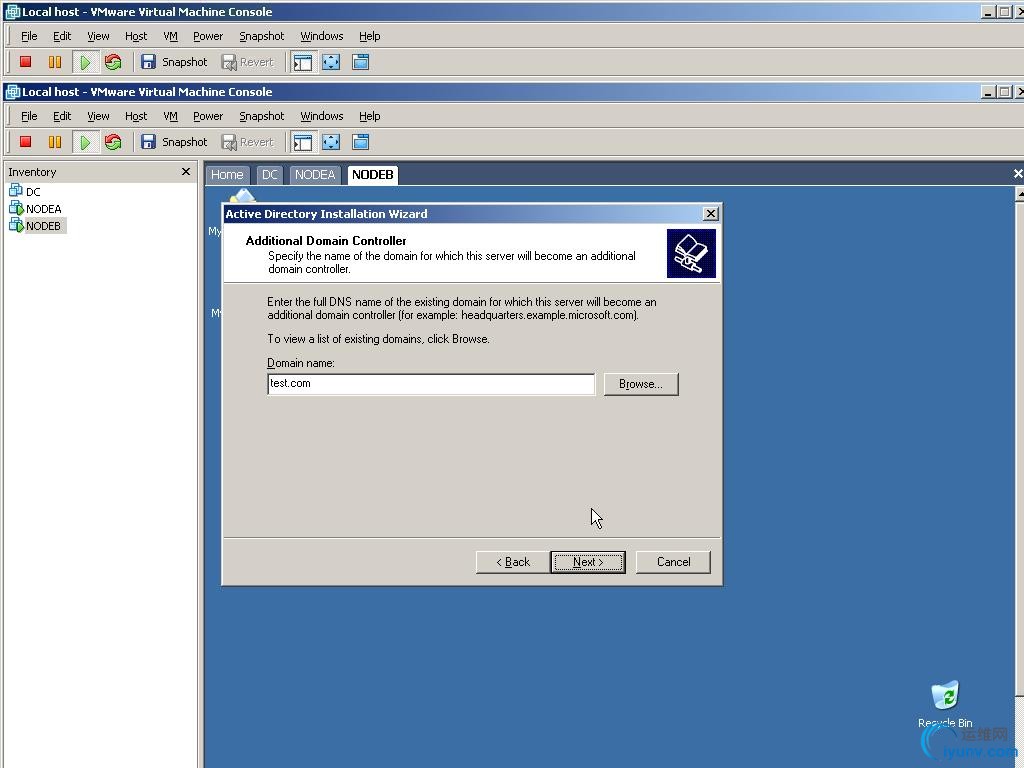Click the full screen icon in the lower console window
This screenshot has height=768, width=1024.
(x=331, y=142)
